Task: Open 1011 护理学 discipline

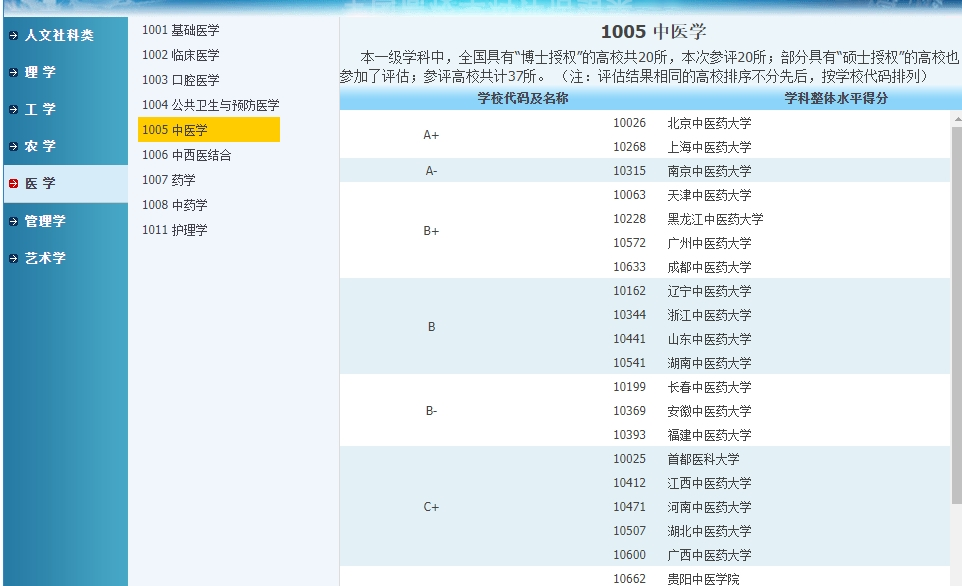Action: point(175,230)
